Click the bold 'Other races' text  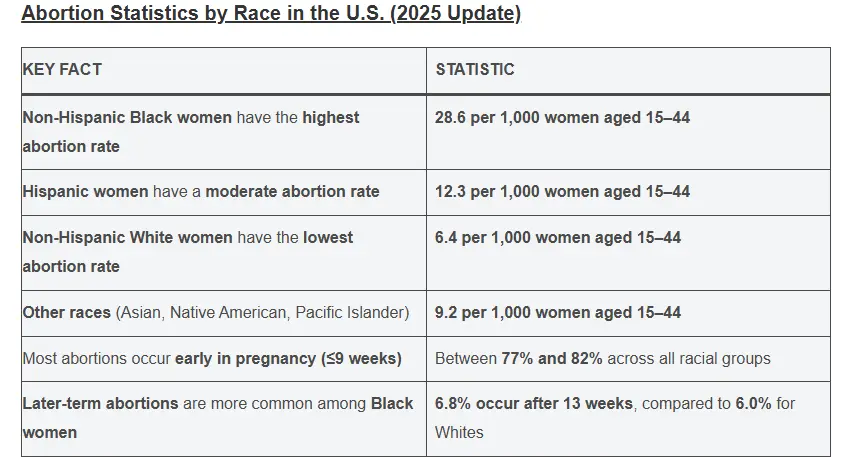[x=67, y=312]
